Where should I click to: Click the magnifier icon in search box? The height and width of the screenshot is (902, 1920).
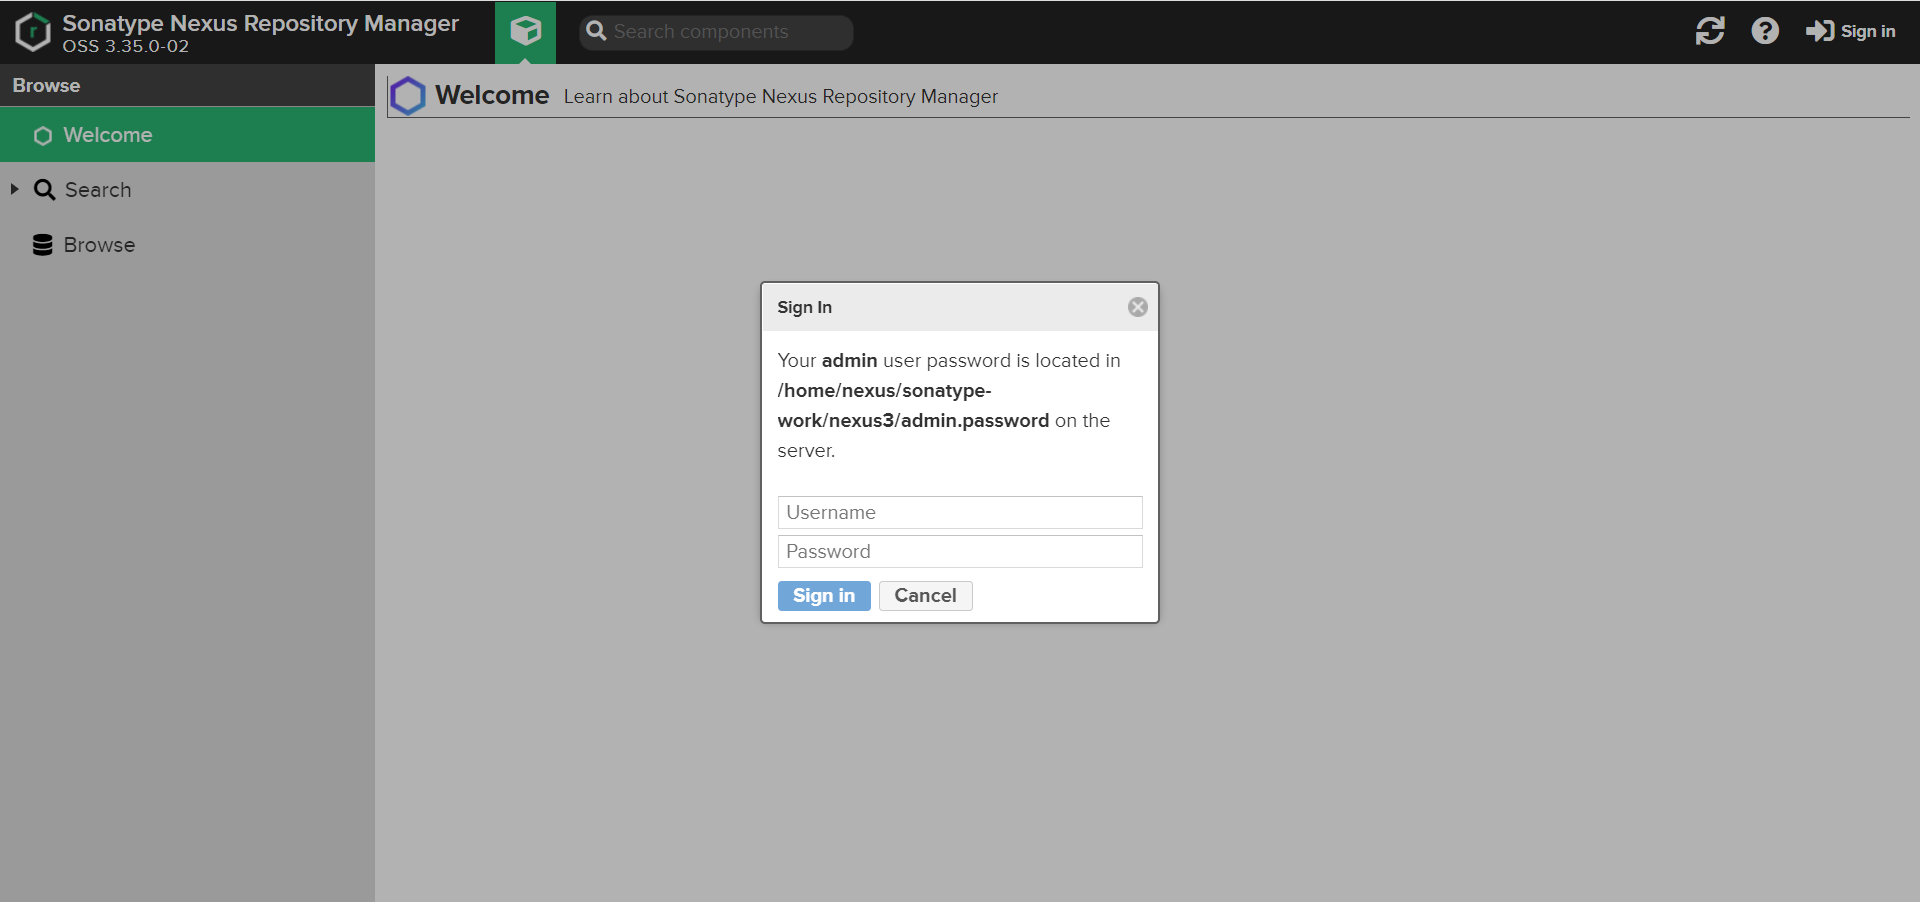coord(596,31)
